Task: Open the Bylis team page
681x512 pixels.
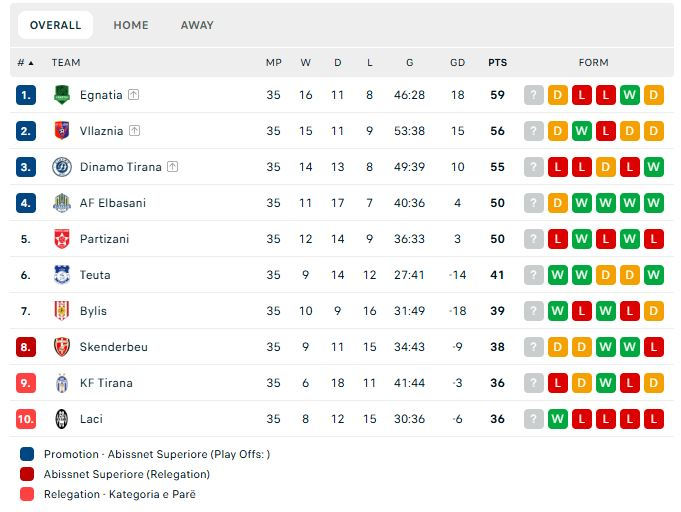Action: (x=93, y=311)
